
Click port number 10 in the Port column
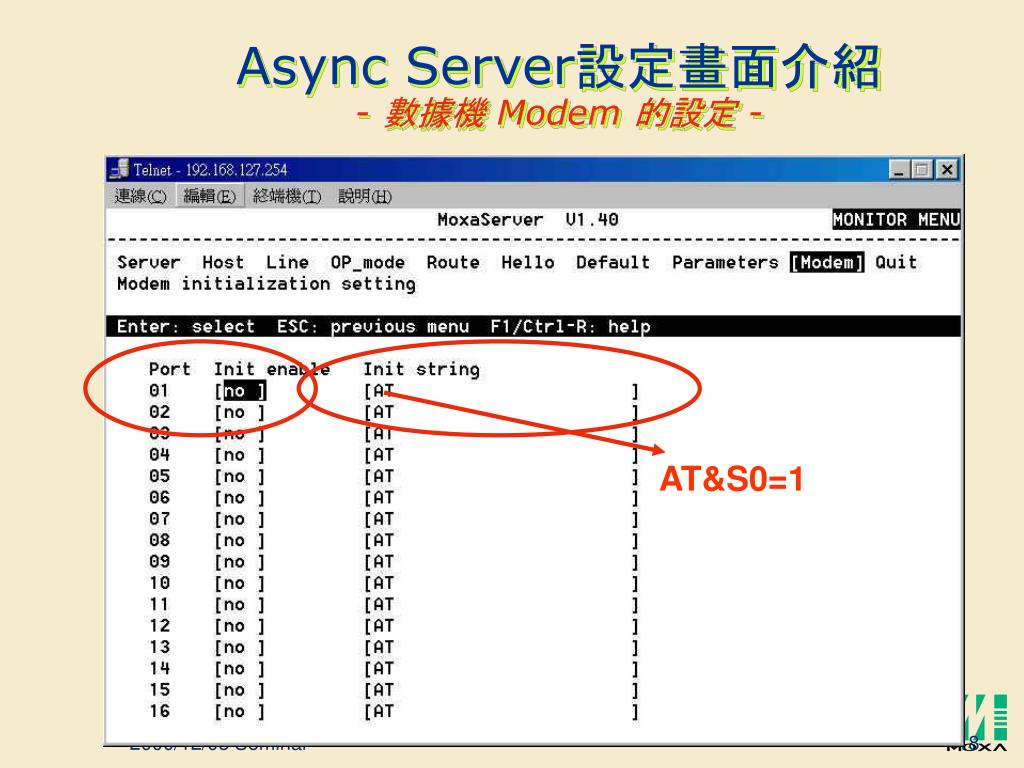point(159,583)
